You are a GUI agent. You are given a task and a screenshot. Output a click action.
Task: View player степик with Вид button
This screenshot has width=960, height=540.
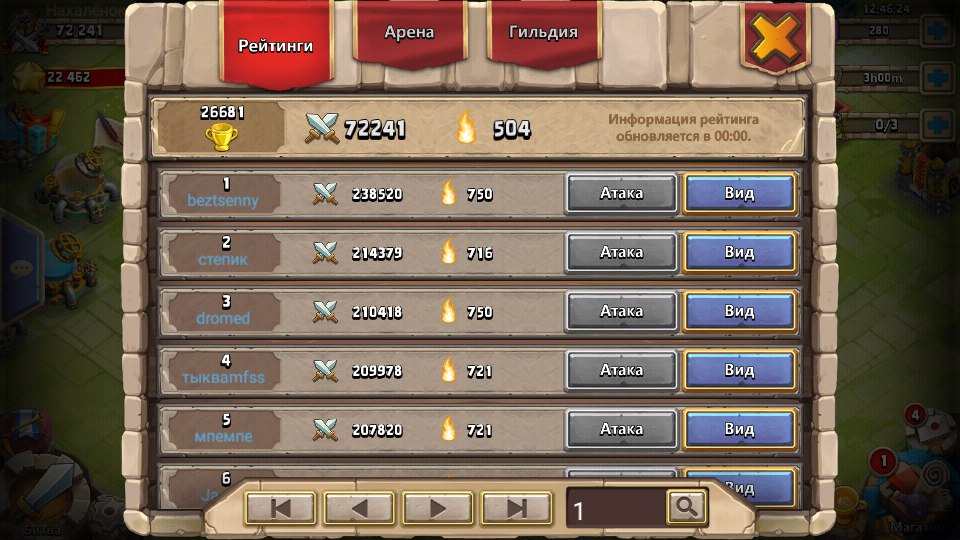(x=740, y=252)
